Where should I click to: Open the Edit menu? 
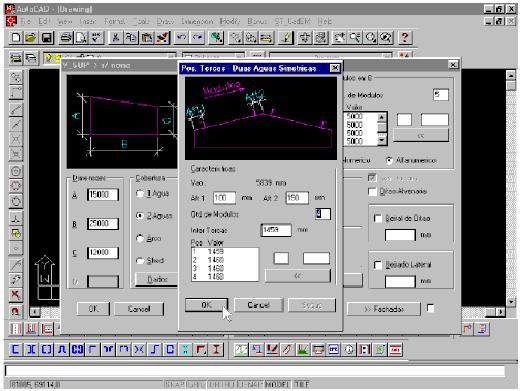click(x=44, y=21)
